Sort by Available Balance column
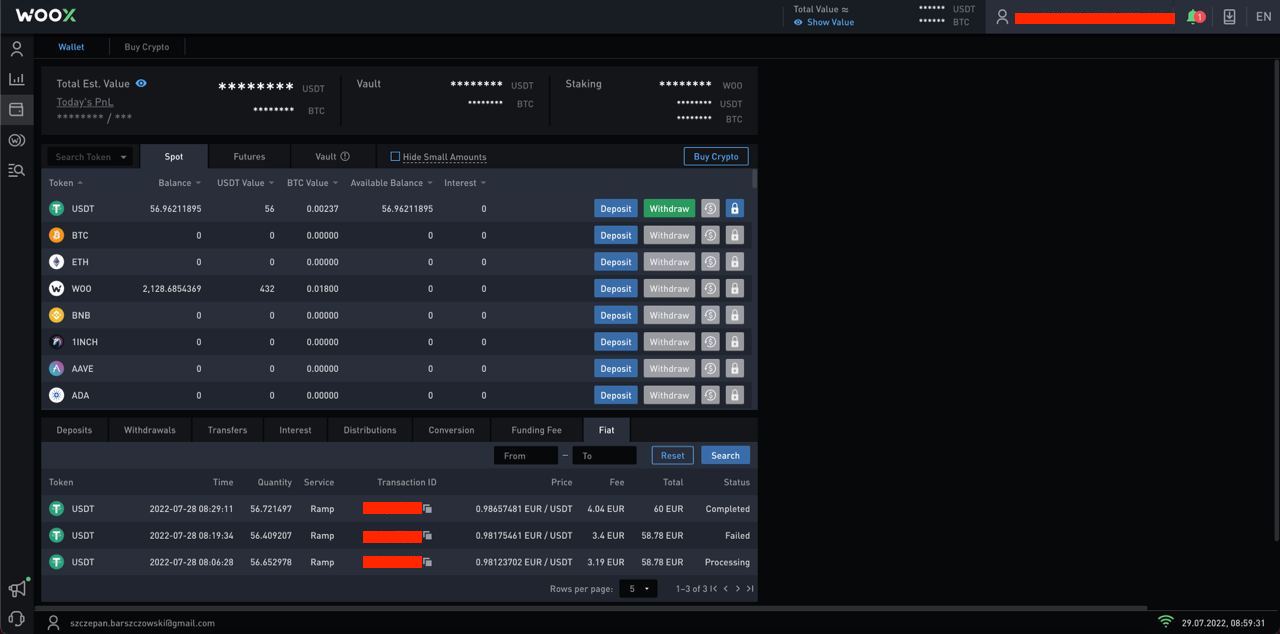 [391, 183]
